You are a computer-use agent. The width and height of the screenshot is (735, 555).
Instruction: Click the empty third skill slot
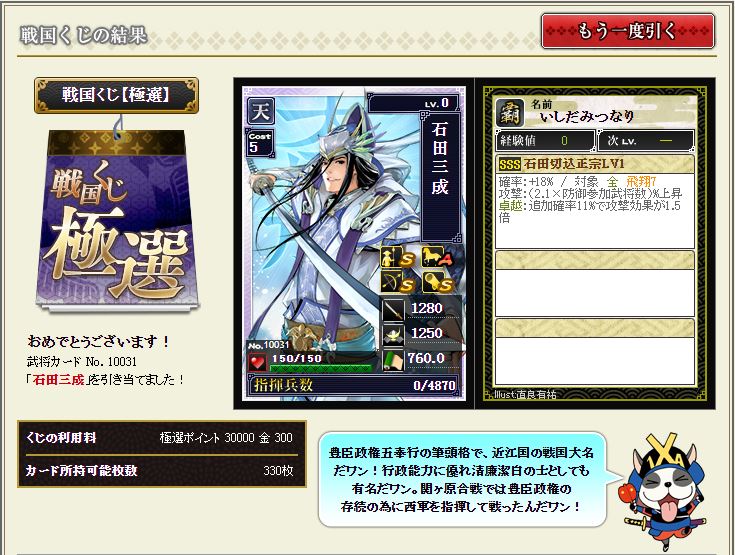[x=594, y=352]
